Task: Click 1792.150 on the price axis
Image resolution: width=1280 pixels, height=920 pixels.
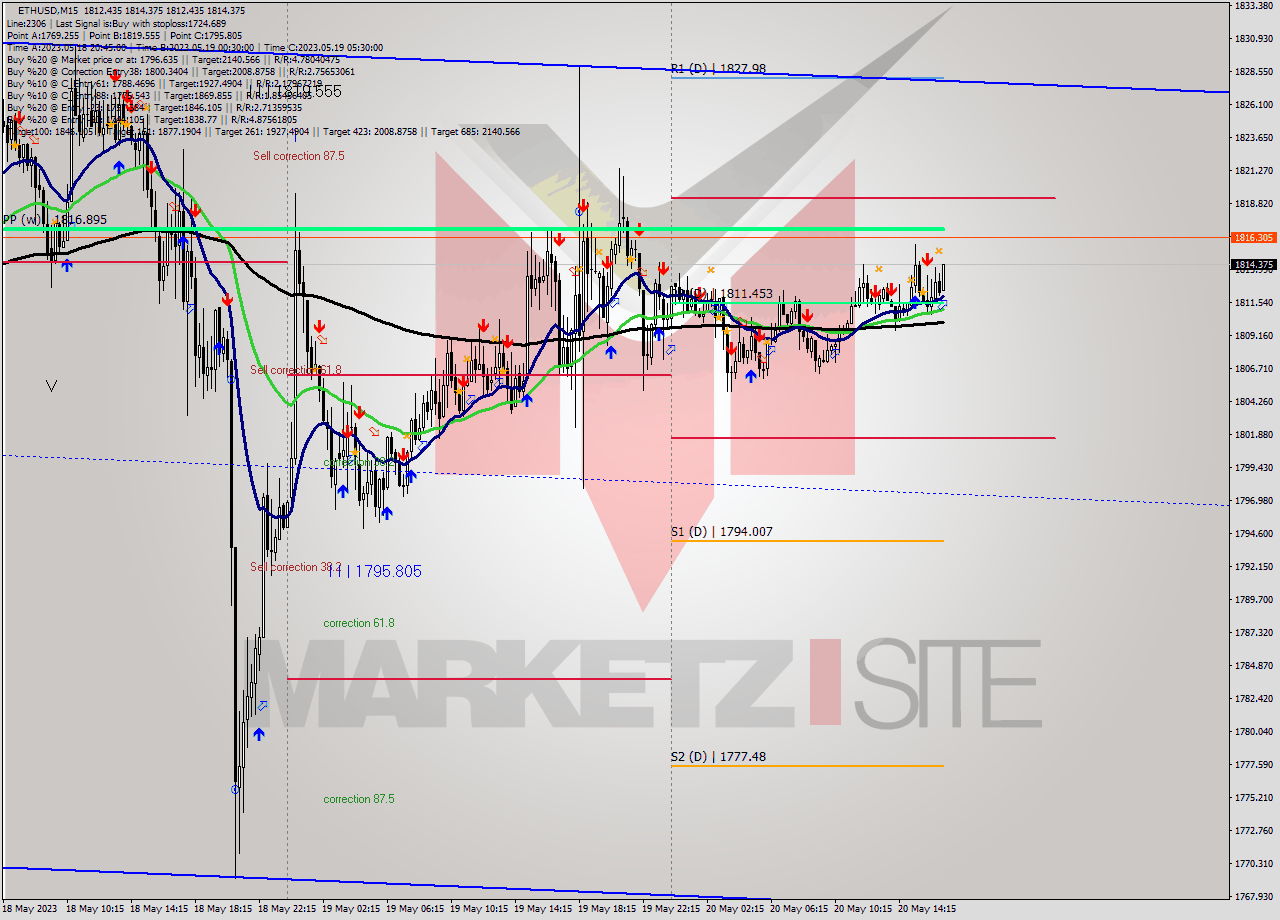Action: [1253, 566]
